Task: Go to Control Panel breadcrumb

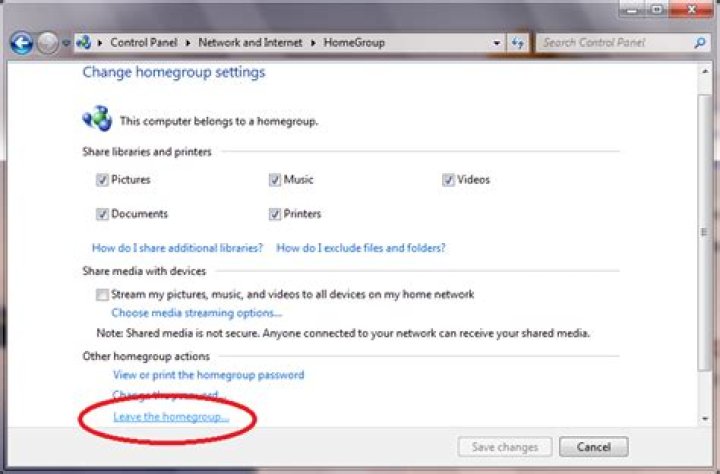Action: coord(144,43)
